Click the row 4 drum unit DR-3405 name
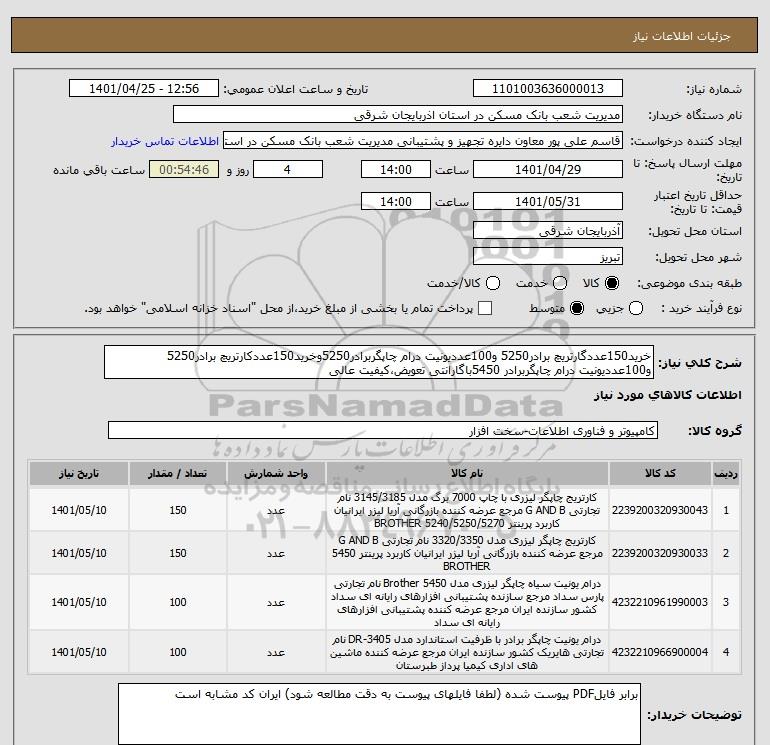This screenshot has height=745, width=770. click(x=467, y=653)
